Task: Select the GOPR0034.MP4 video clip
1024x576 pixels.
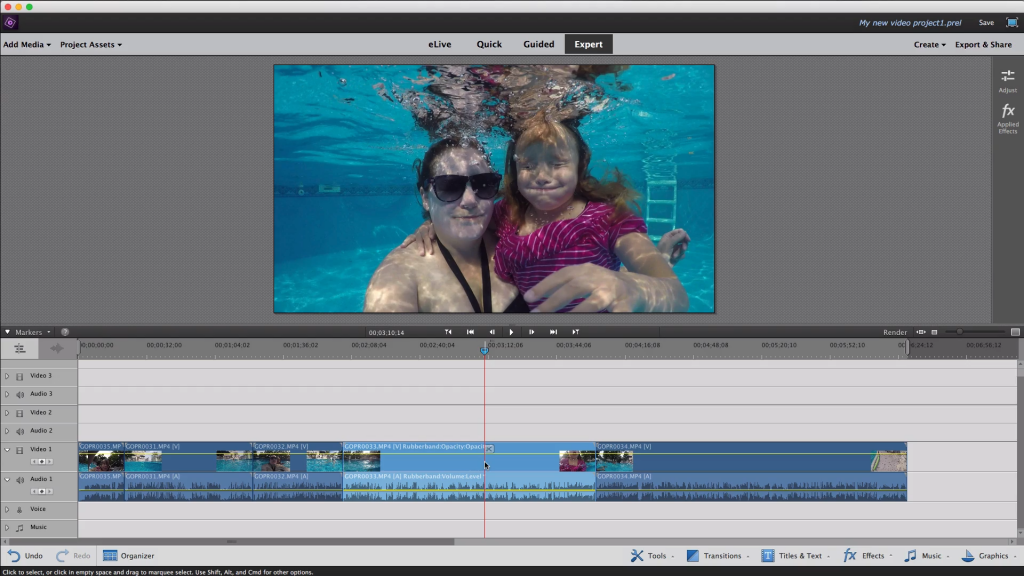Action: (x=751, y=457)
